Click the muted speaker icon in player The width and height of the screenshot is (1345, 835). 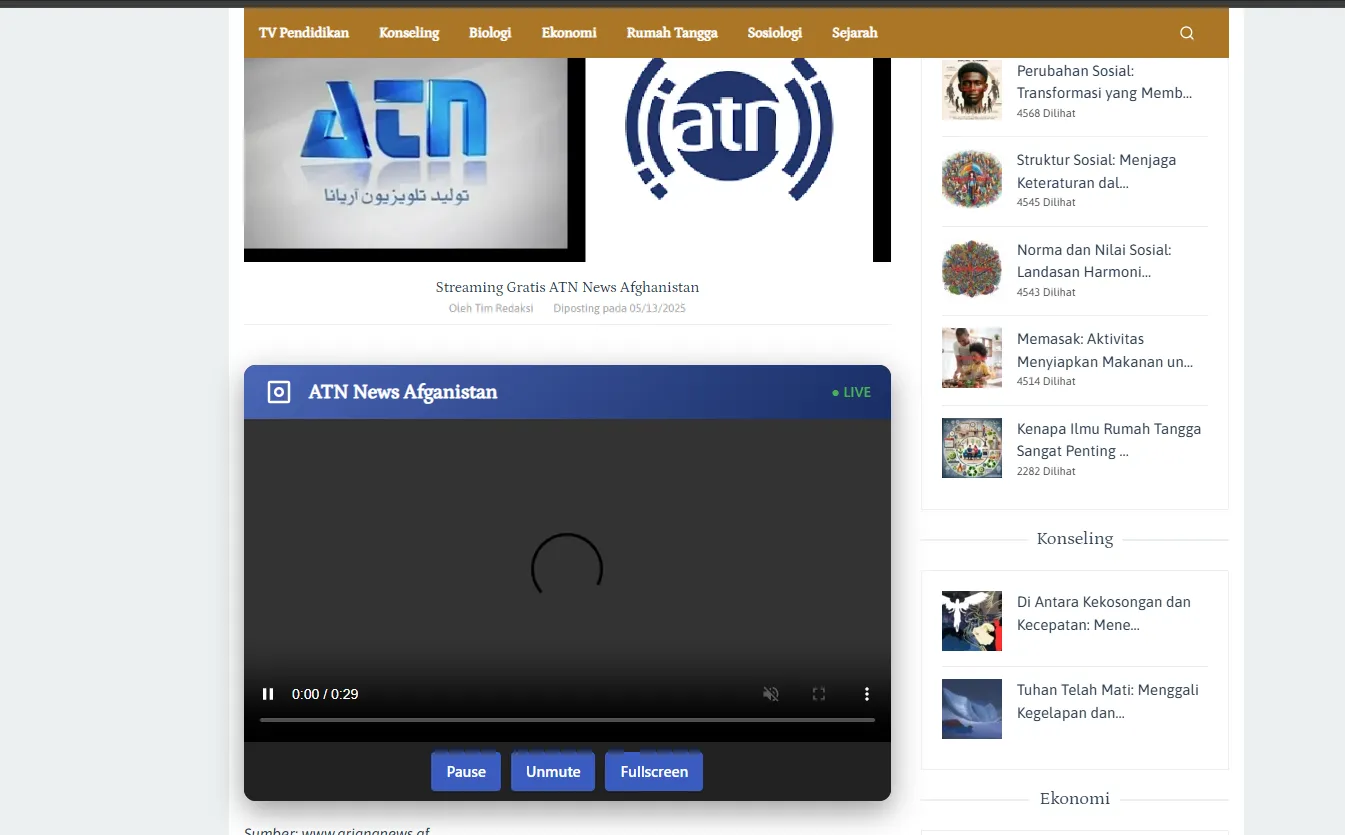pos(771,694)
